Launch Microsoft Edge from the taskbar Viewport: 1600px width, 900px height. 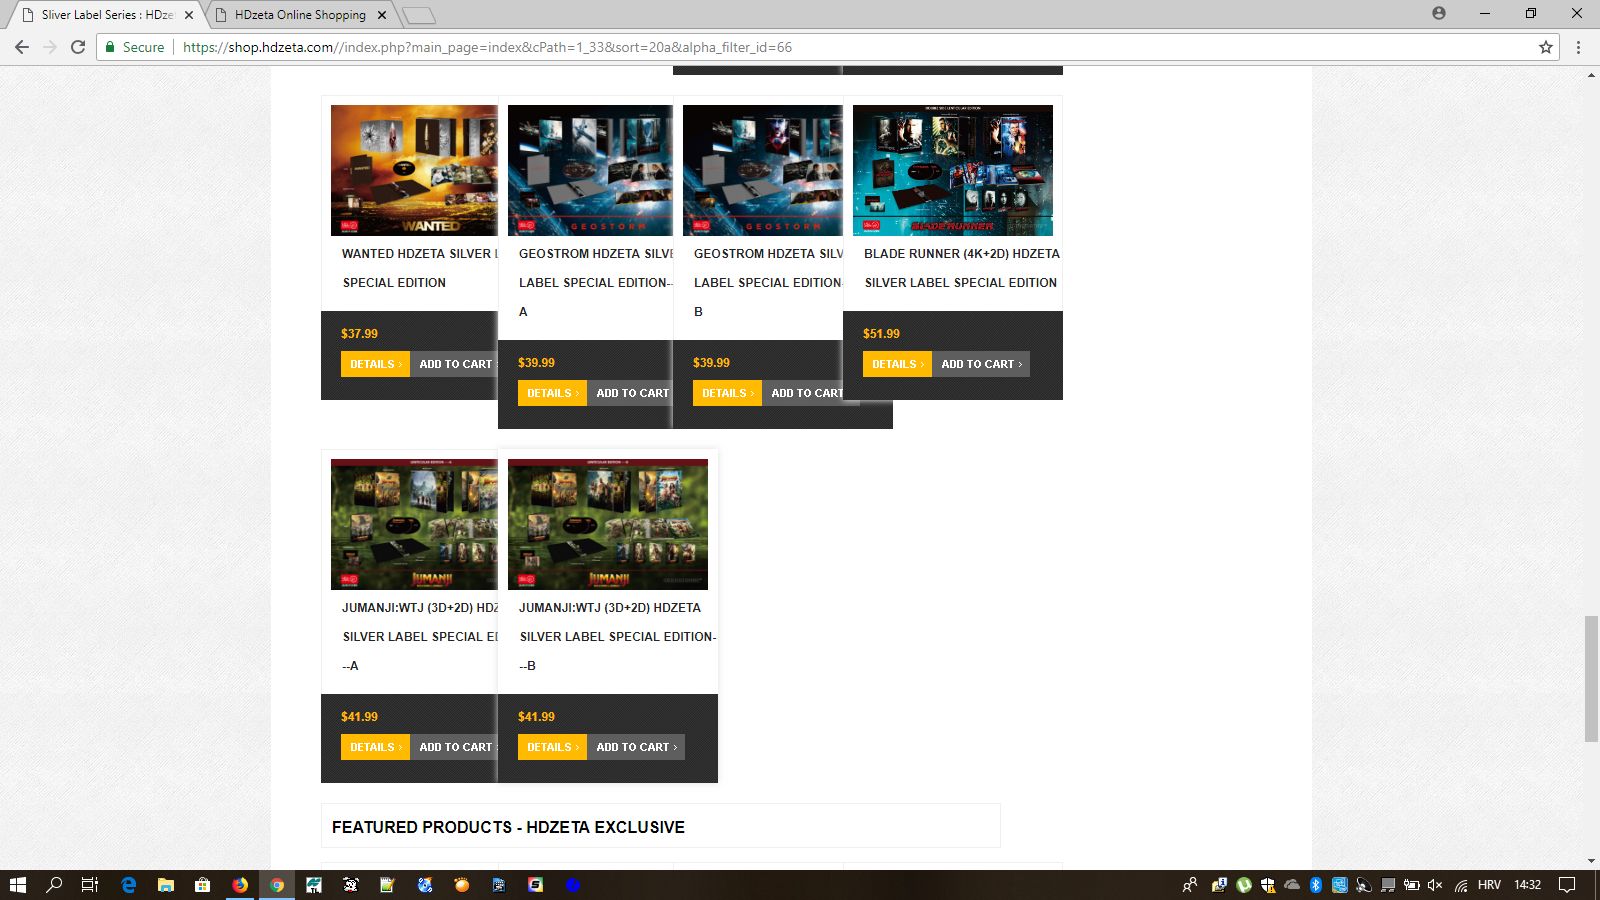pos(128,885)
